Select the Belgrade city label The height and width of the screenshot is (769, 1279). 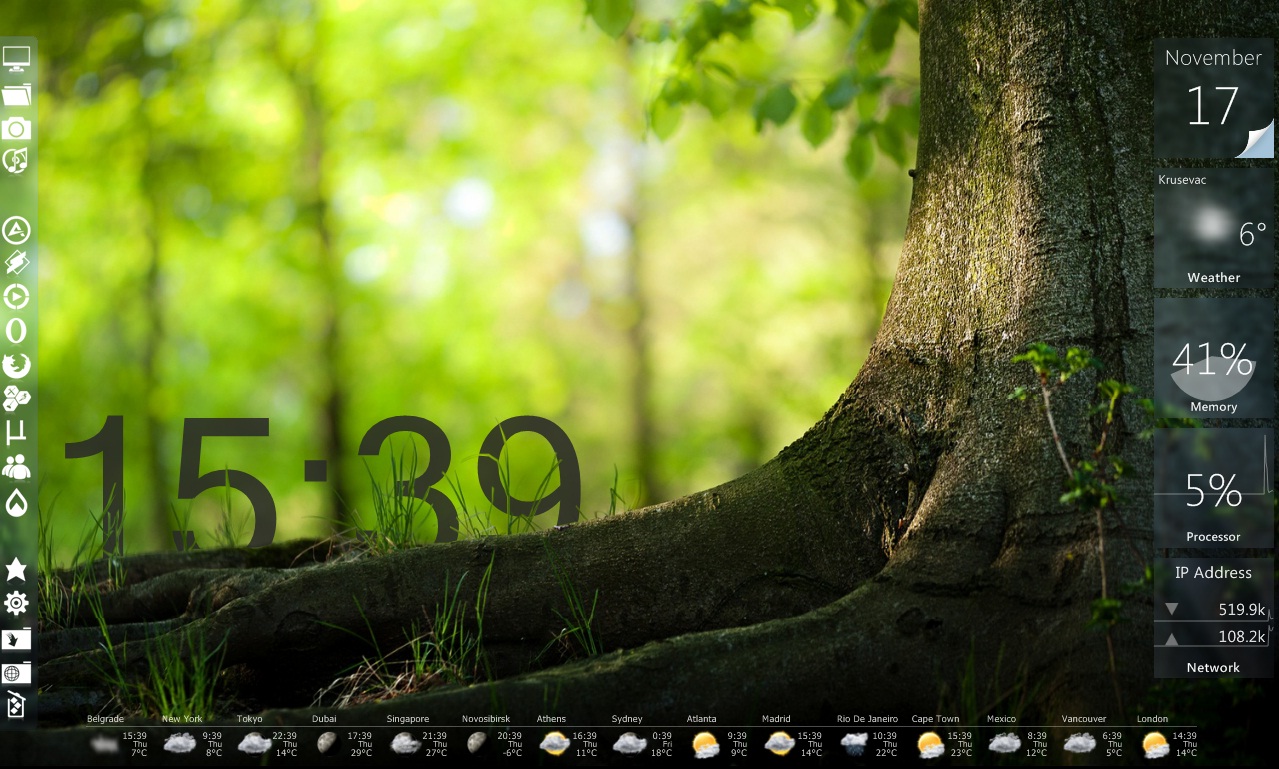105,719
